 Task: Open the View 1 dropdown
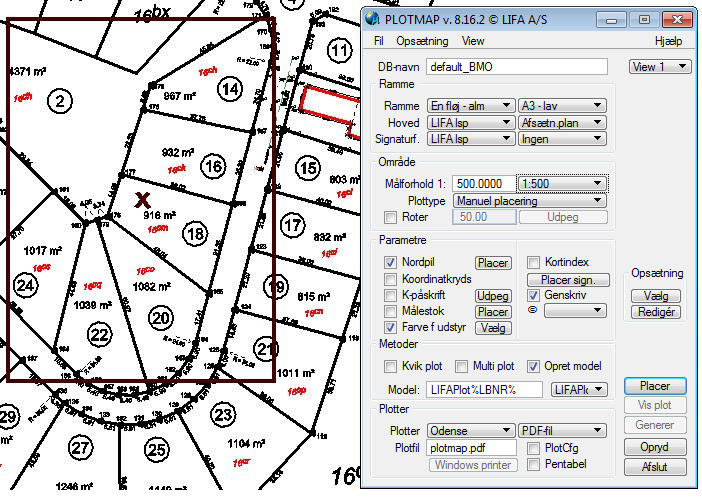(x=660, y=67)
